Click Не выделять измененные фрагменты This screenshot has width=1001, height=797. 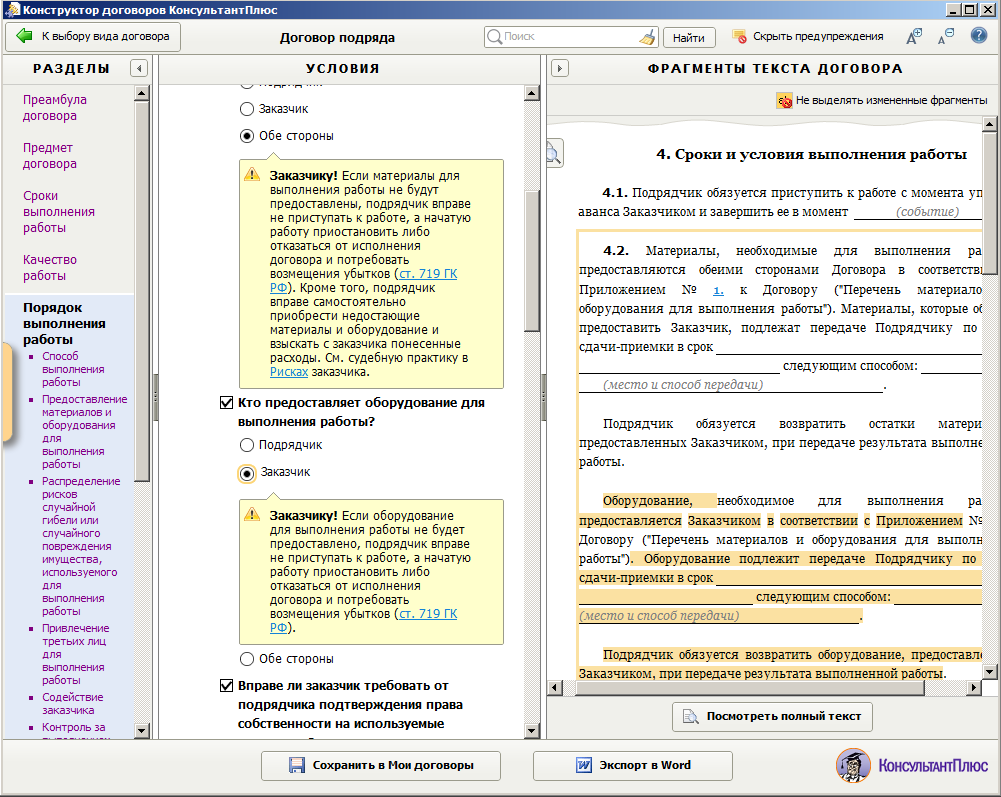click(891, 100)
